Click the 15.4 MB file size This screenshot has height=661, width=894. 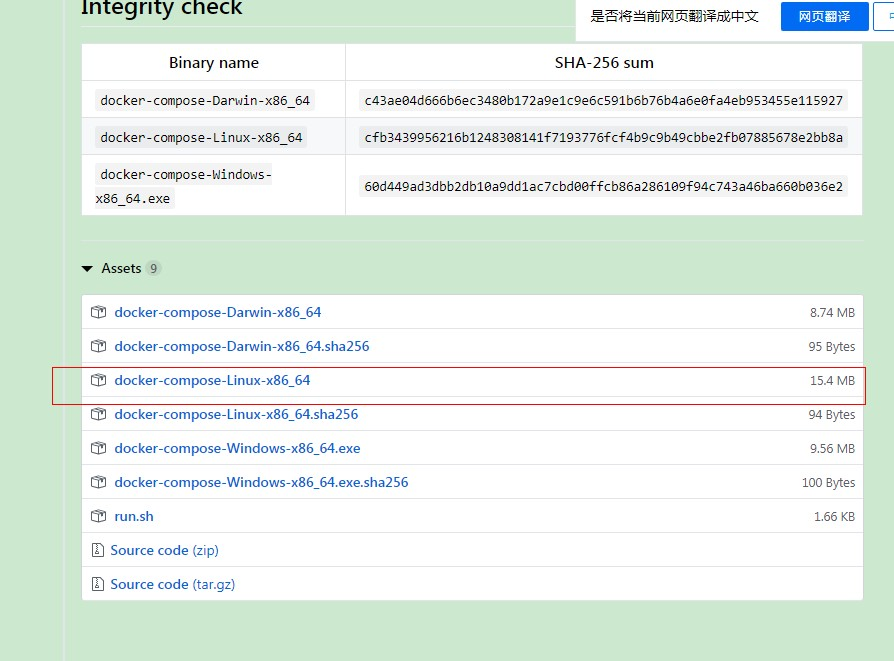click(832, 380)
